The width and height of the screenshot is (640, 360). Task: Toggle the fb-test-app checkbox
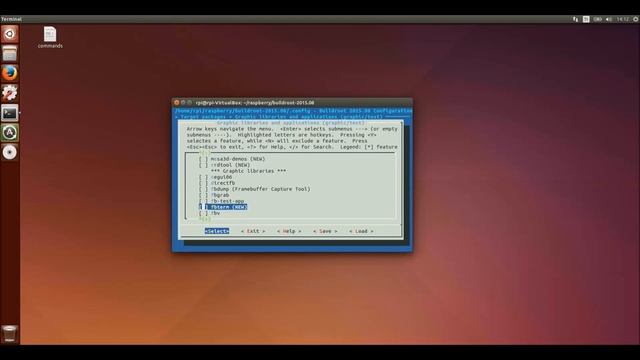(x=204, y=201)
